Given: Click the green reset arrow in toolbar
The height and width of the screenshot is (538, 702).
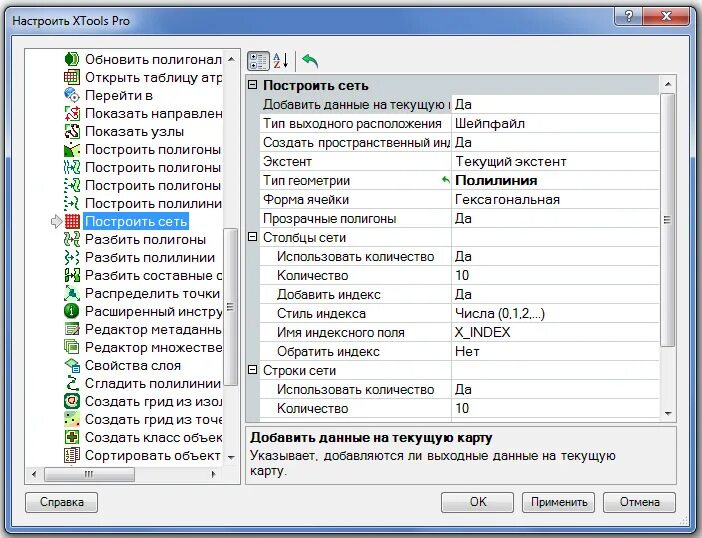Looking at the screenshot, I should 310,61.
